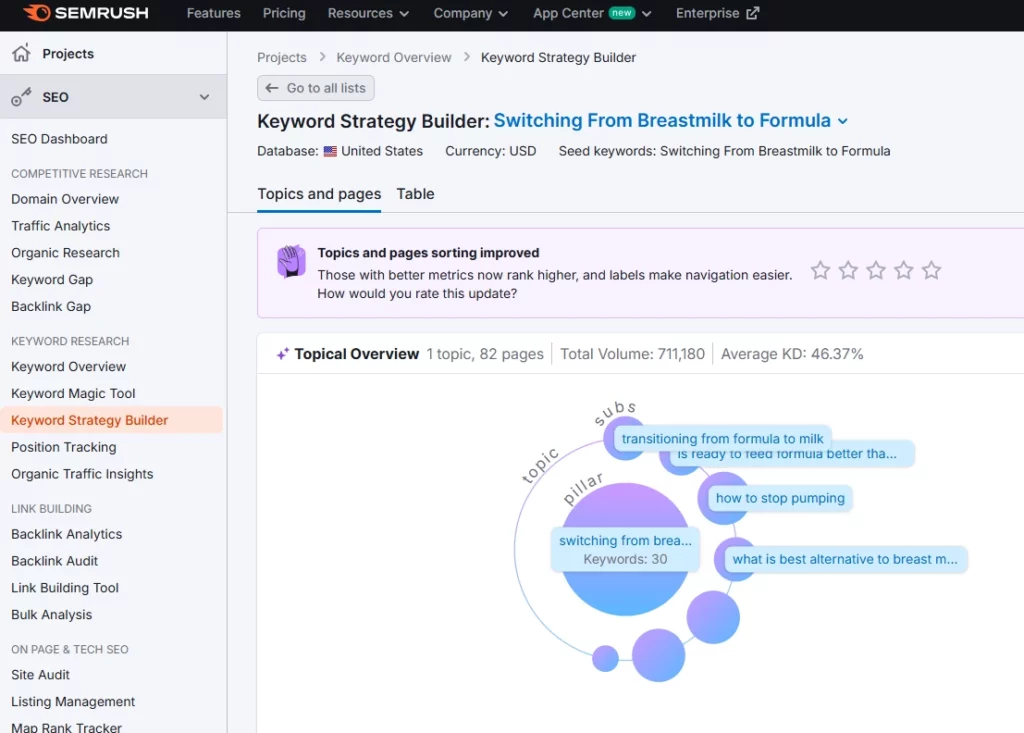This screenshot has height=733, width=1024.
Task: Click 'Currency: USD' text
Action: (x=490, y=151)
